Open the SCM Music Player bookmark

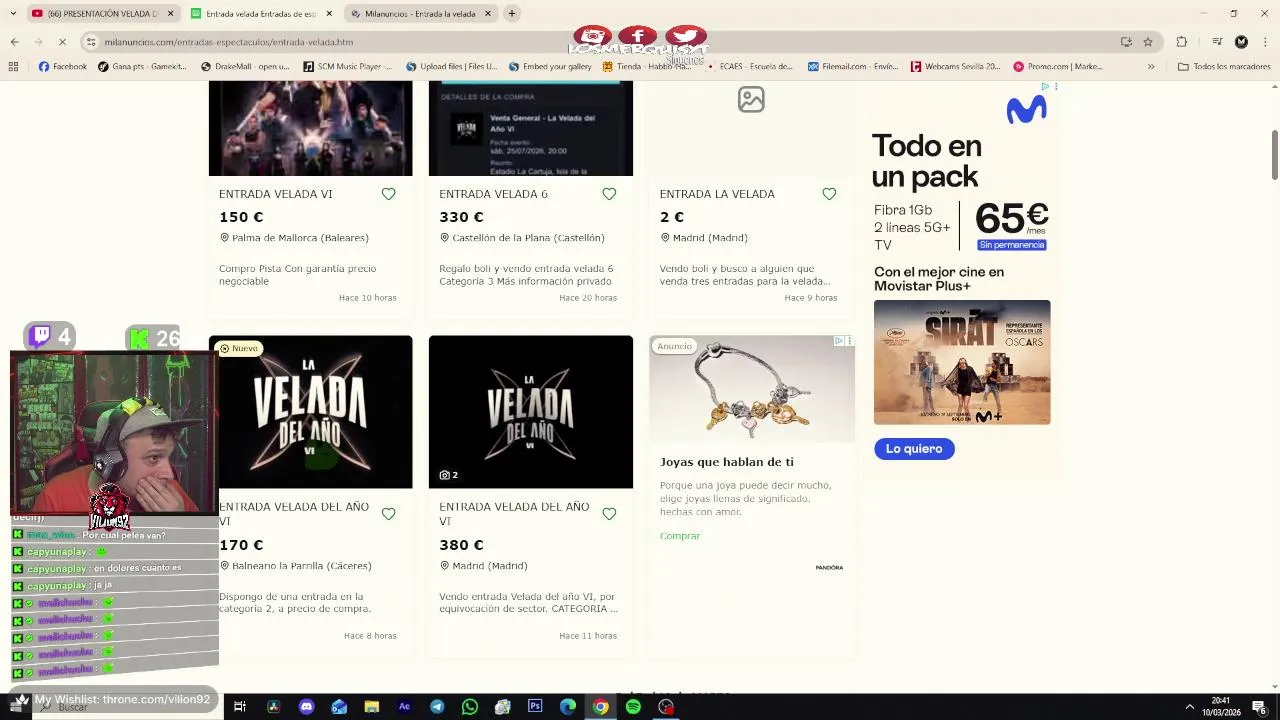(x=348, y=67)
